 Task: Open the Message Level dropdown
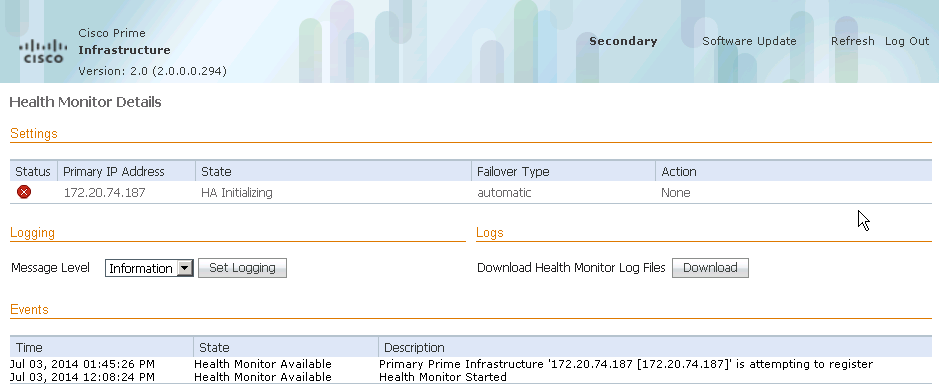pyautogui.click(x=149, y=268)
